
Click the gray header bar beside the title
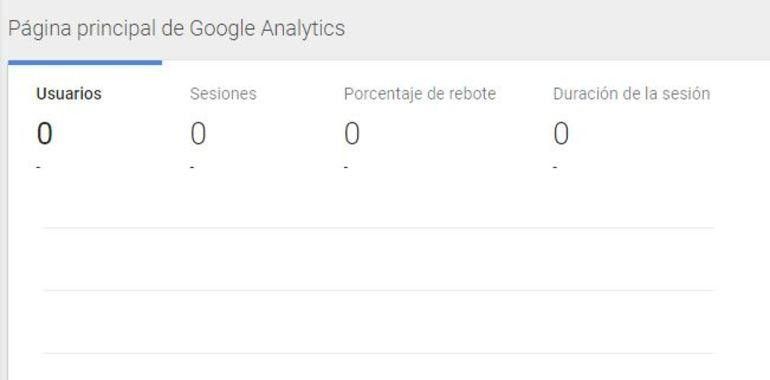pyautogui.click(x=557, y=29)
